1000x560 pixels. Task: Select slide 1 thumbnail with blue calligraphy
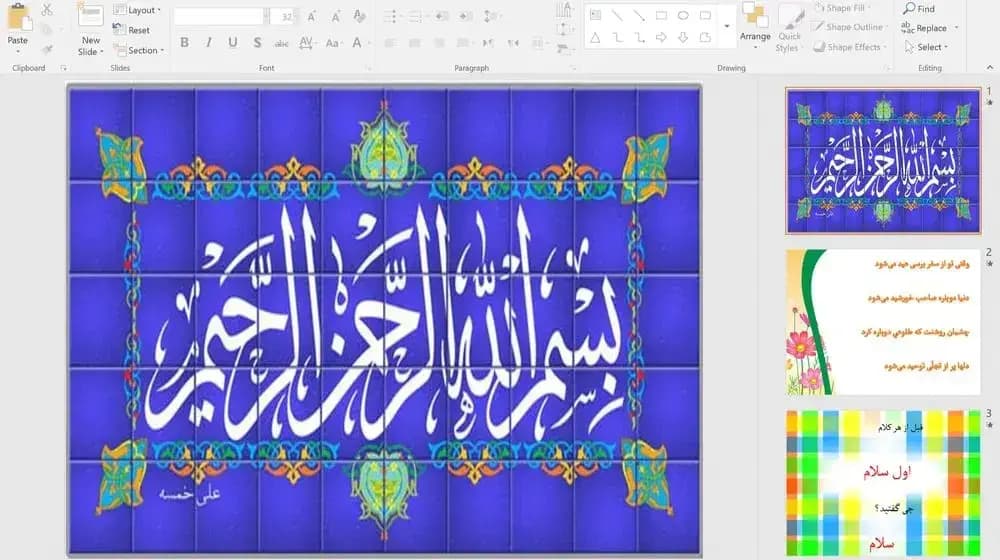point(883,161)
